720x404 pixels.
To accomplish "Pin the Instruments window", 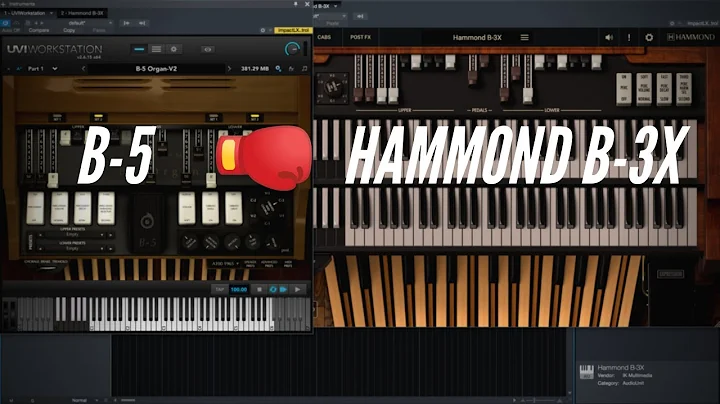I will tap(295, 4).
